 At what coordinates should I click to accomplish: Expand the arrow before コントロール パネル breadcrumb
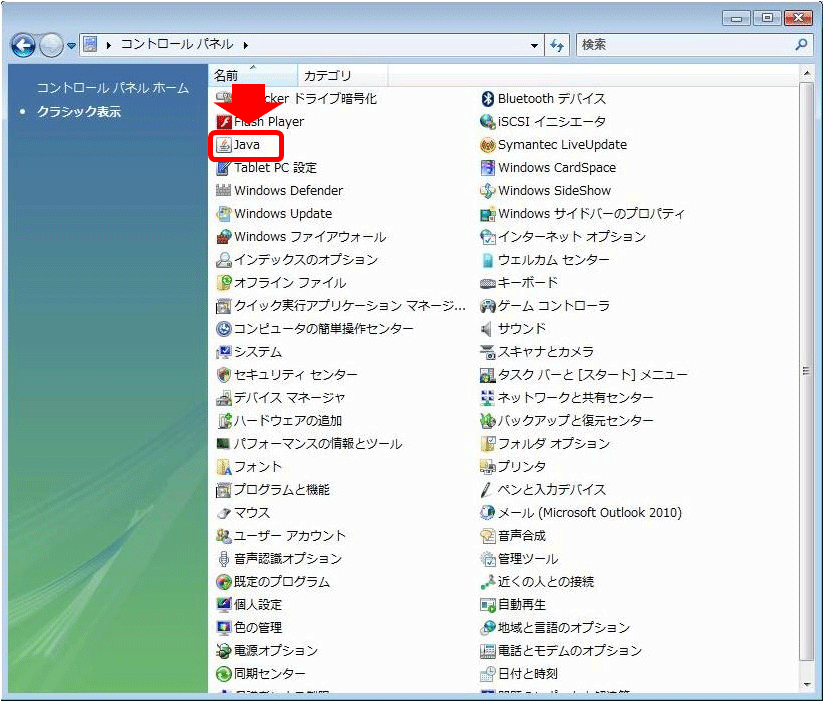(109, 45)
